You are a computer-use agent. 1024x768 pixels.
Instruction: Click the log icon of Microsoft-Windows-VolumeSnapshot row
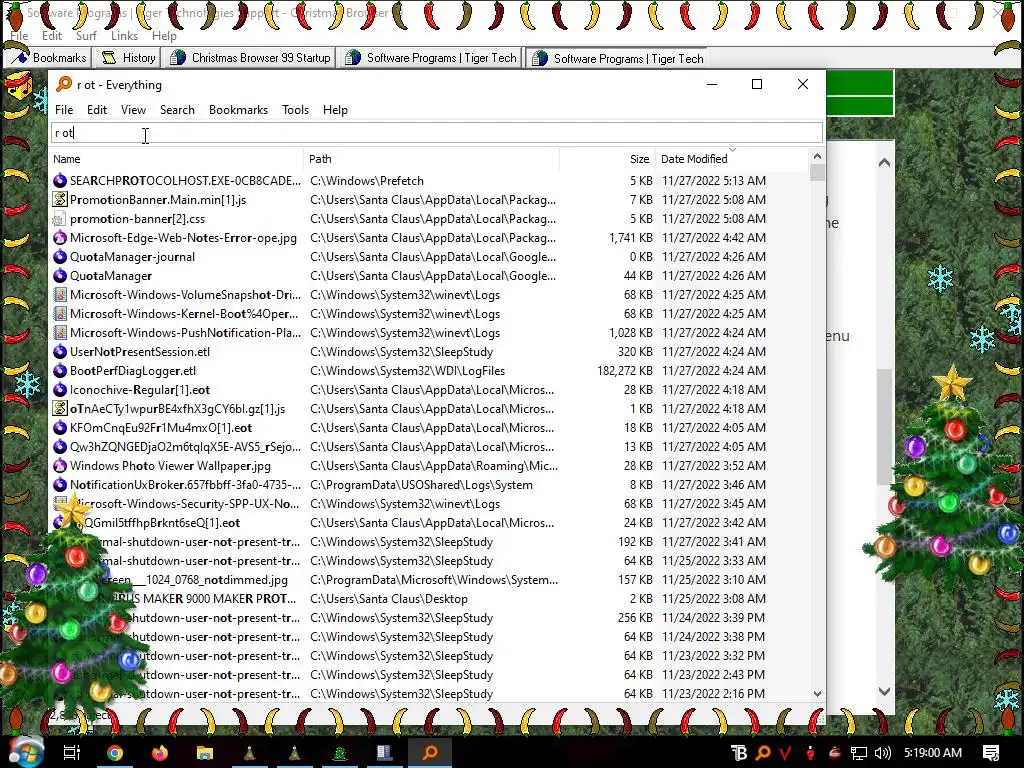[60, 295]
